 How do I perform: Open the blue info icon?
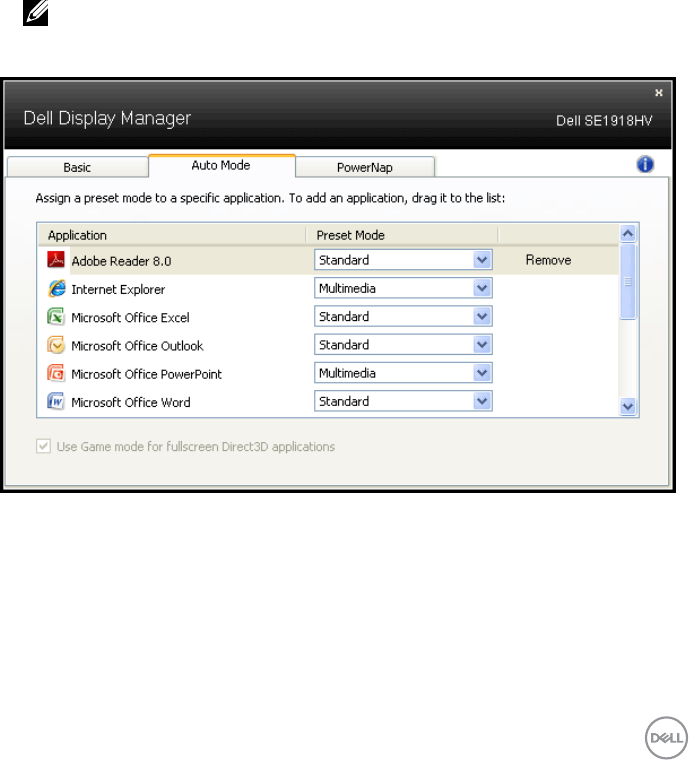point(645,164)
